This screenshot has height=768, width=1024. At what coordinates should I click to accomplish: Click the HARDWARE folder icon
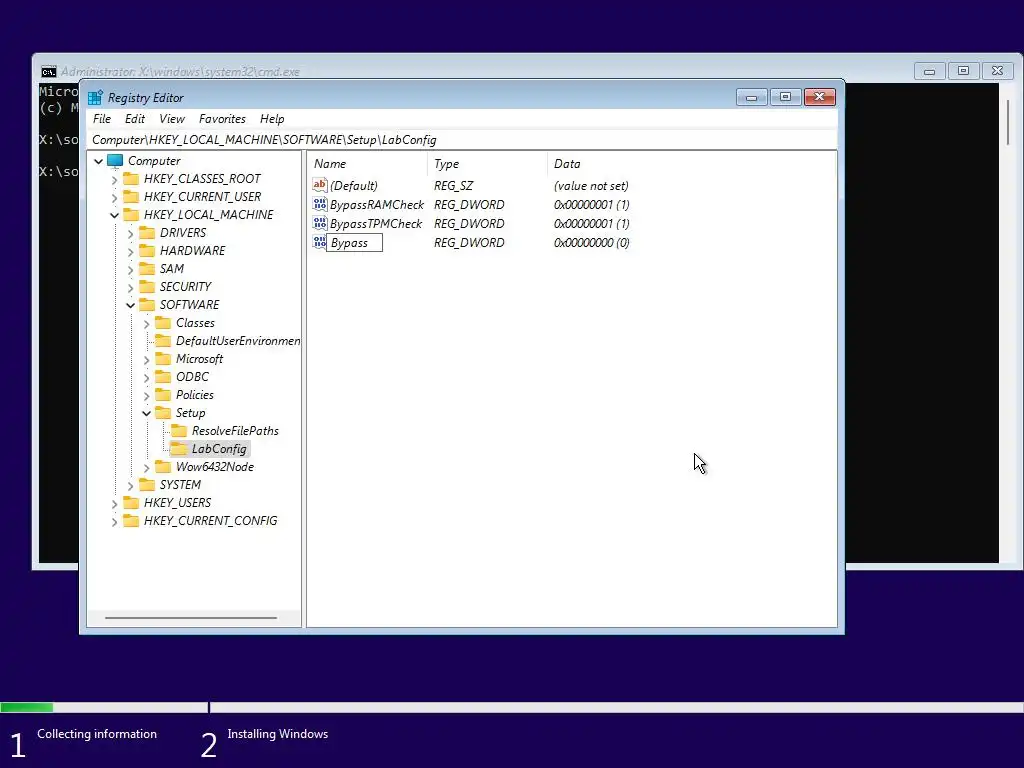pos(148,251)
